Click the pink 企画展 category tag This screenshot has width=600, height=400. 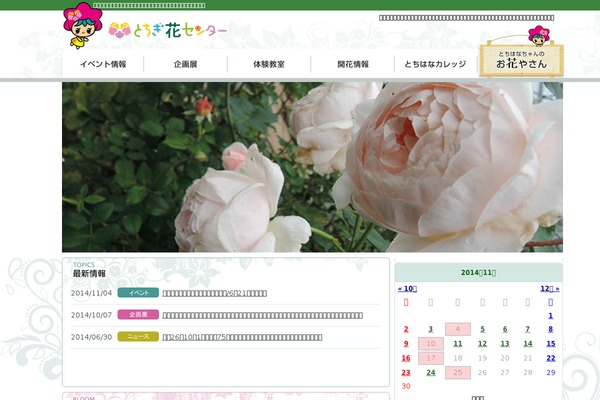(x=138, y=315)
